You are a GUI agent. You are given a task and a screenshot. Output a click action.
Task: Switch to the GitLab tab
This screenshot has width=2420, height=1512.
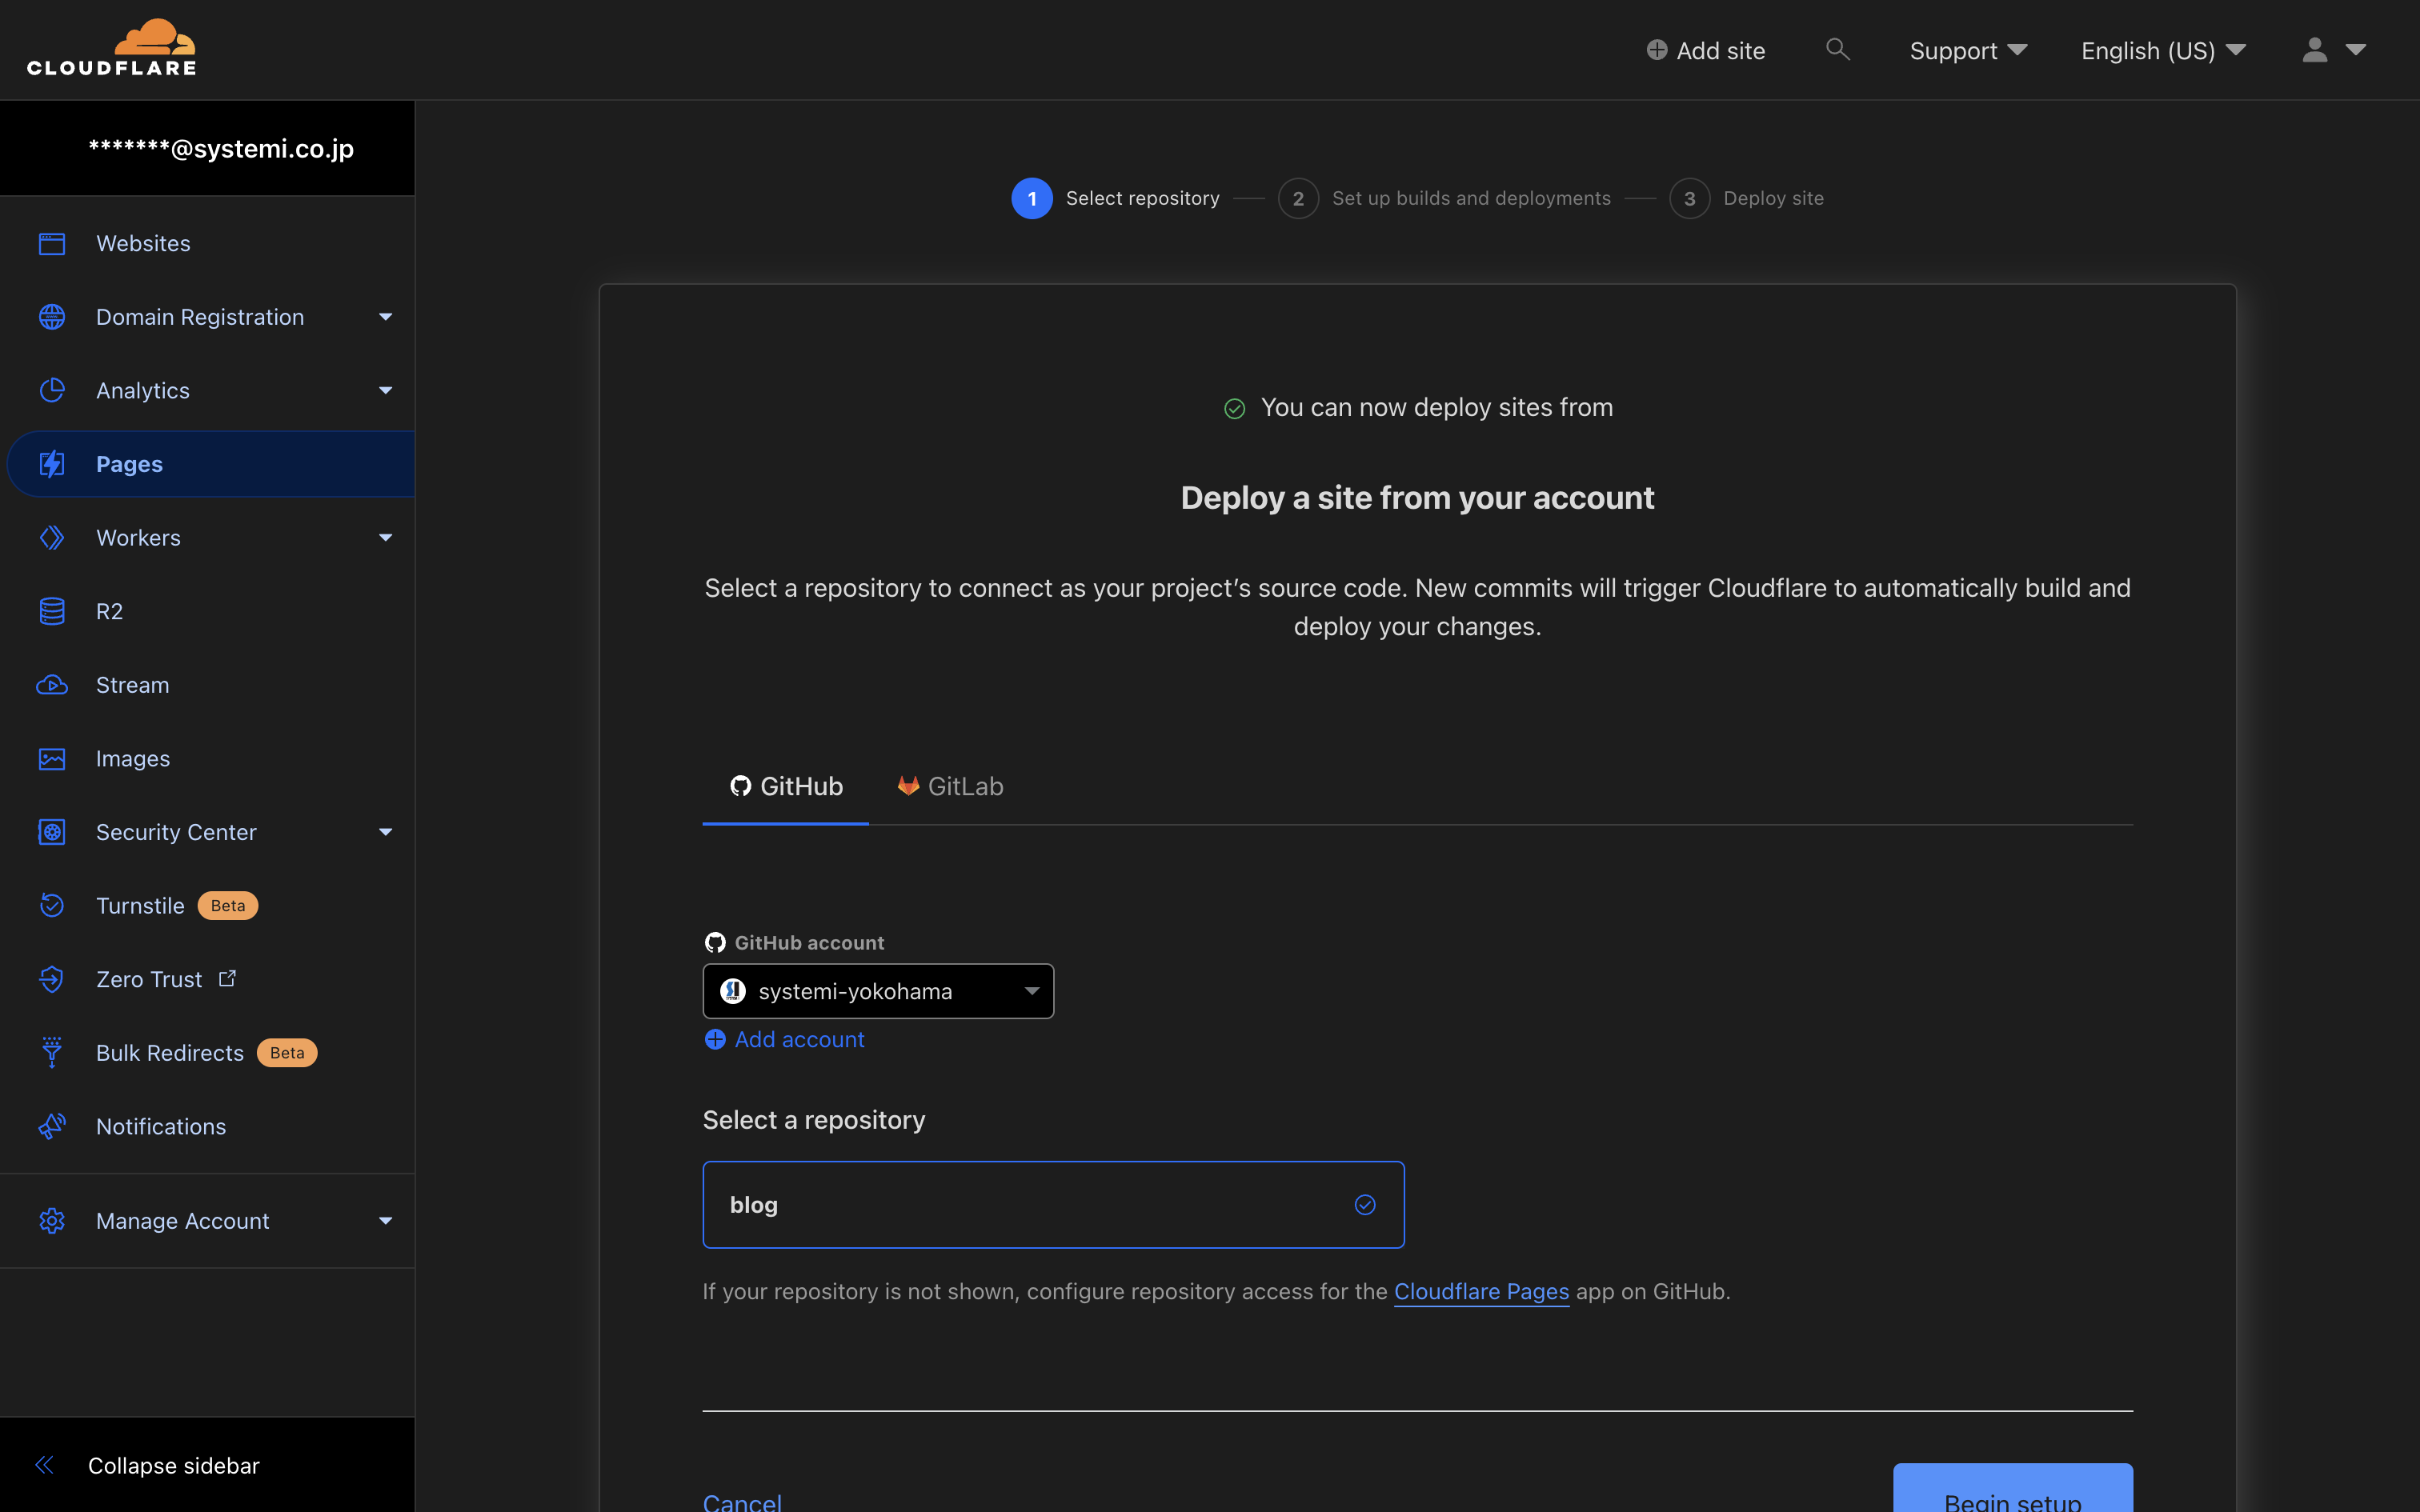tap(950, 787)
